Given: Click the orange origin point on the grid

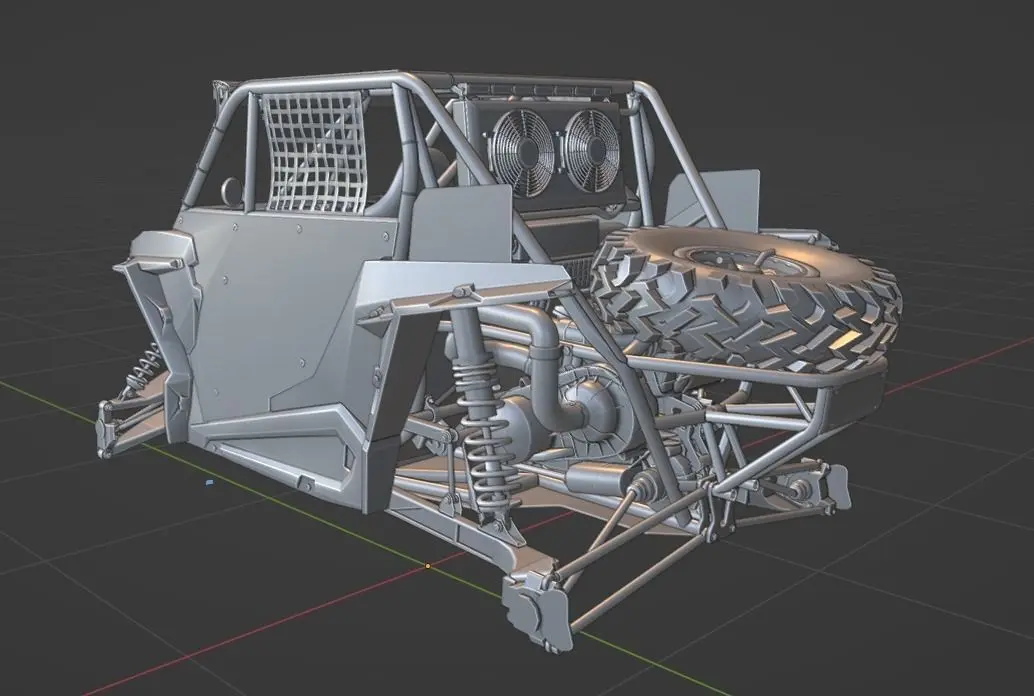Looking at the screenshot, I should (x=427, y=566).
